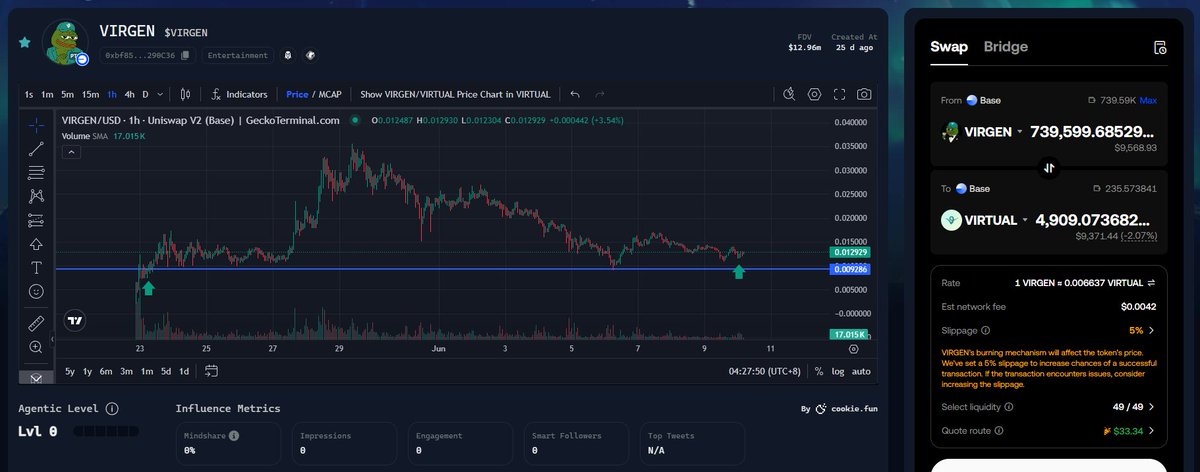The width and height of the screenshot is (1200, 472).
Task: Show Mindshare info tooltip
Action: [x=234, y=436]
